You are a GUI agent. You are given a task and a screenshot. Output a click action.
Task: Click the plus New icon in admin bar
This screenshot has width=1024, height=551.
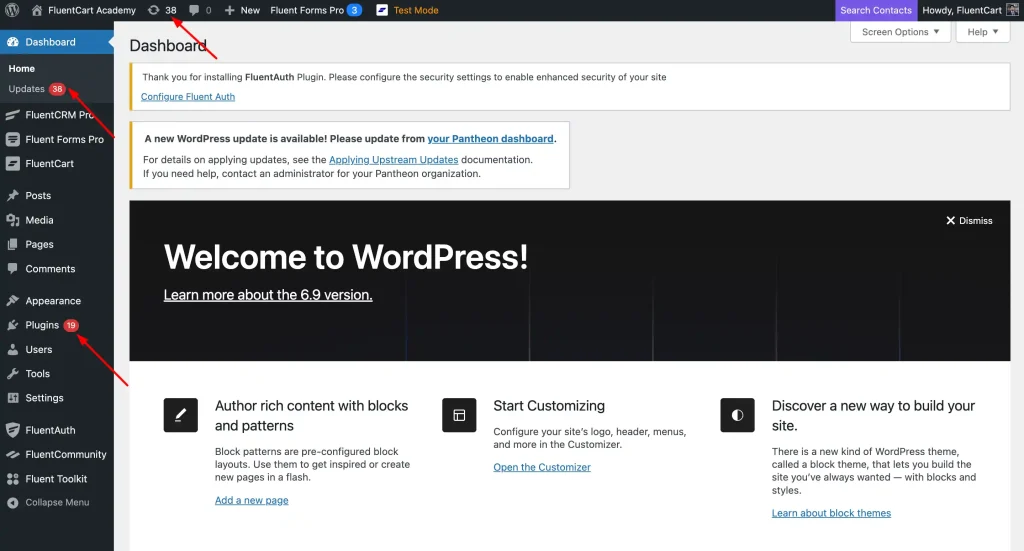pyautogui.click(x=229, y=10)
